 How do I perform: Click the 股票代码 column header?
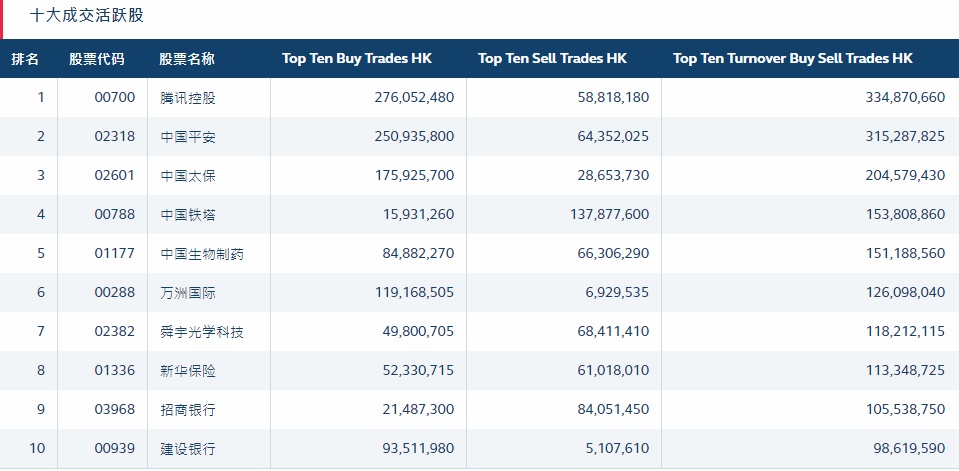(x=97, y=59)
